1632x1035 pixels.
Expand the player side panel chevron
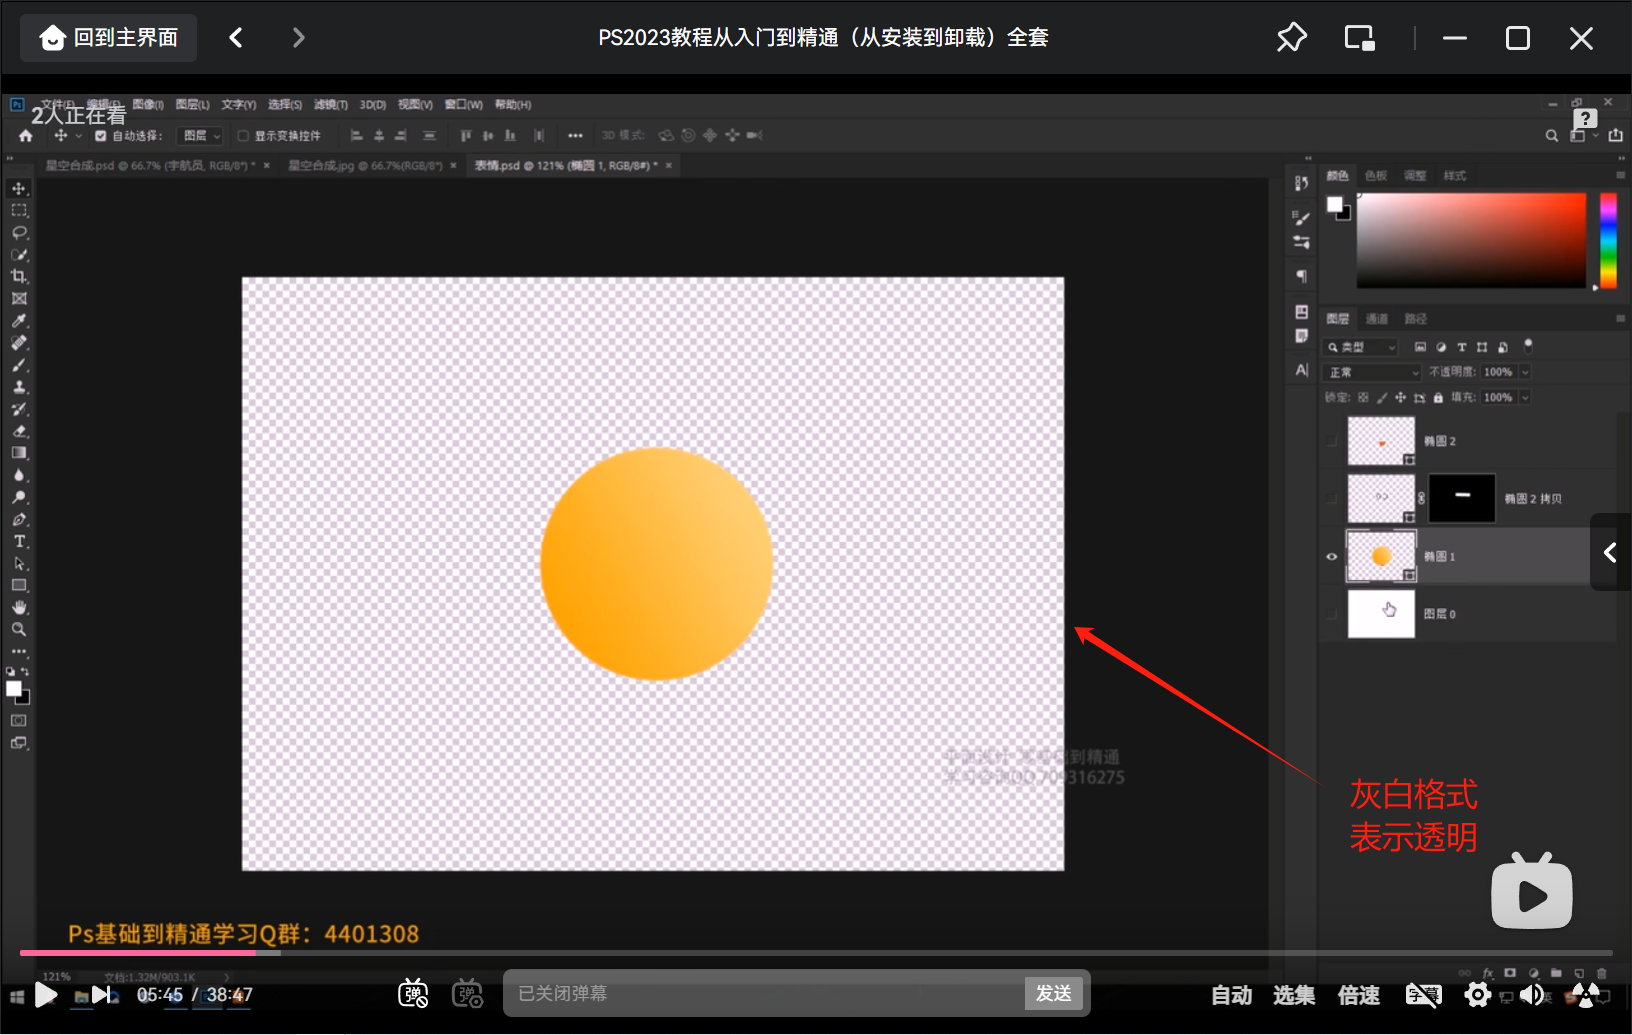[x=1610, y=552]
